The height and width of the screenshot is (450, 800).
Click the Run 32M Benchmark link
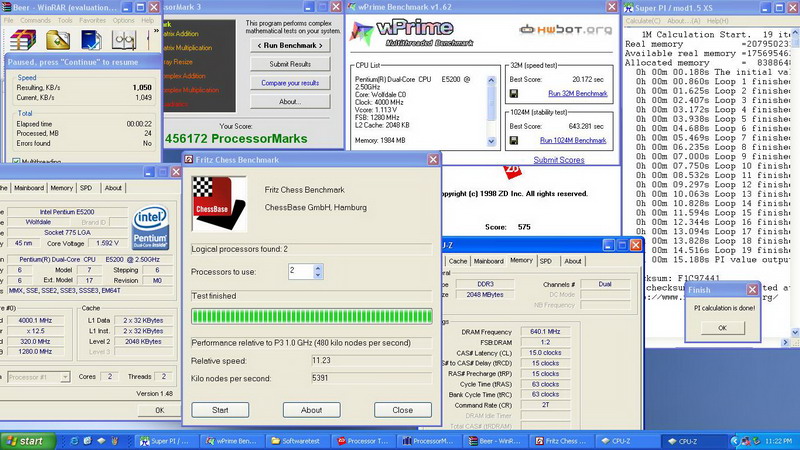578,93
